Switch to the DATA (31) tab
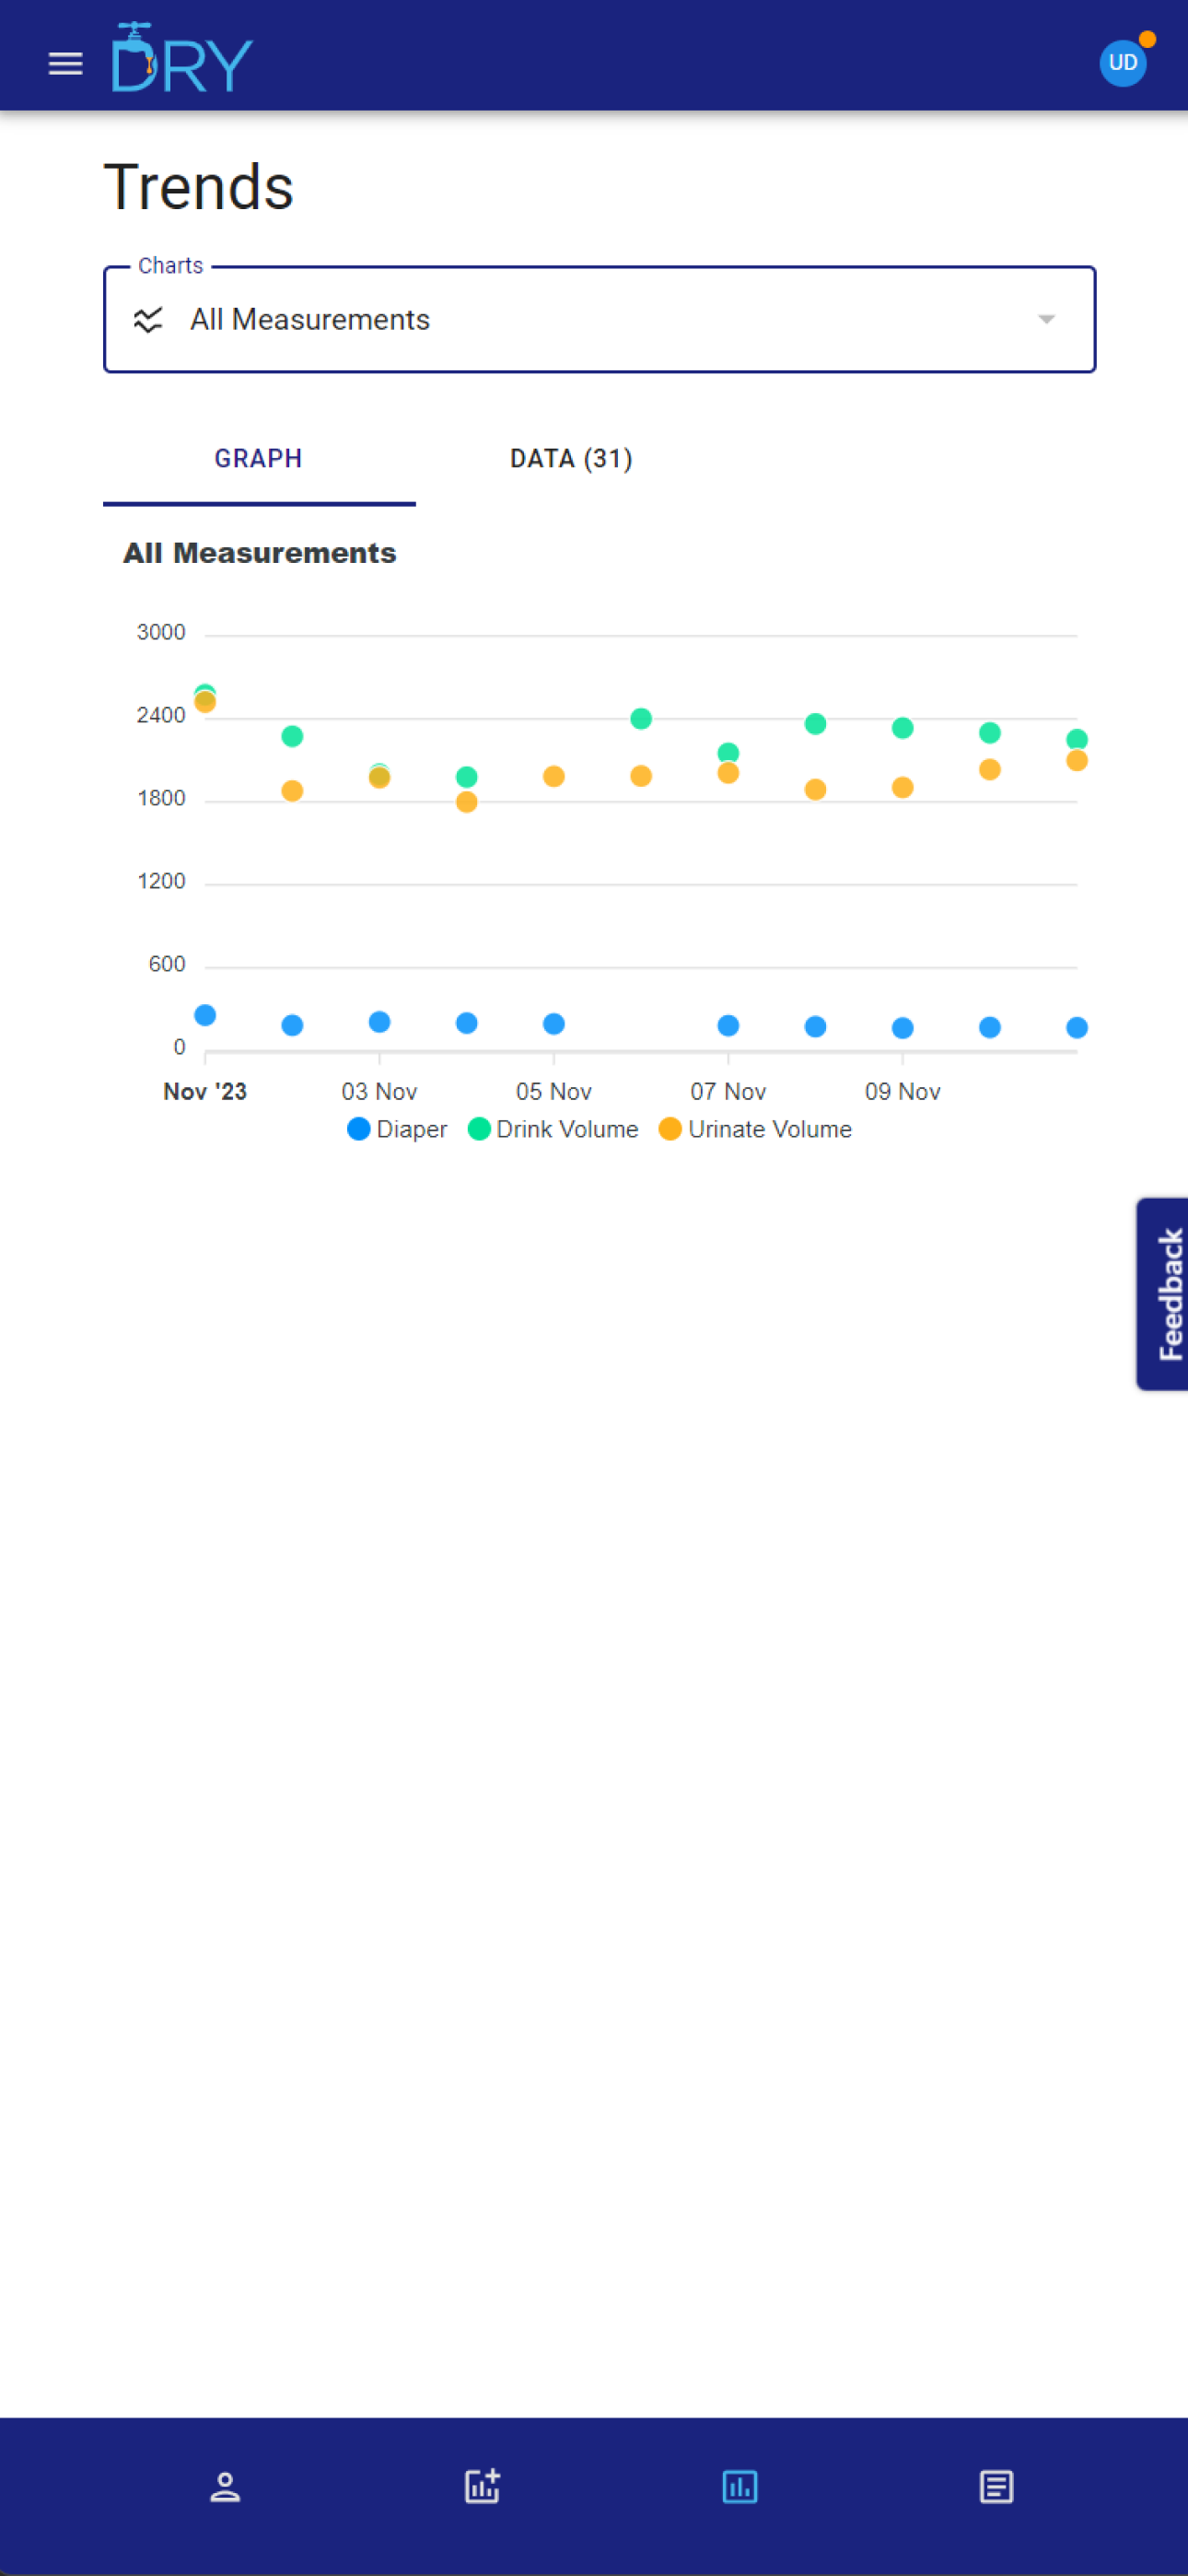Viewport: 1188px width, 2576px height. (x=571, y=459)
